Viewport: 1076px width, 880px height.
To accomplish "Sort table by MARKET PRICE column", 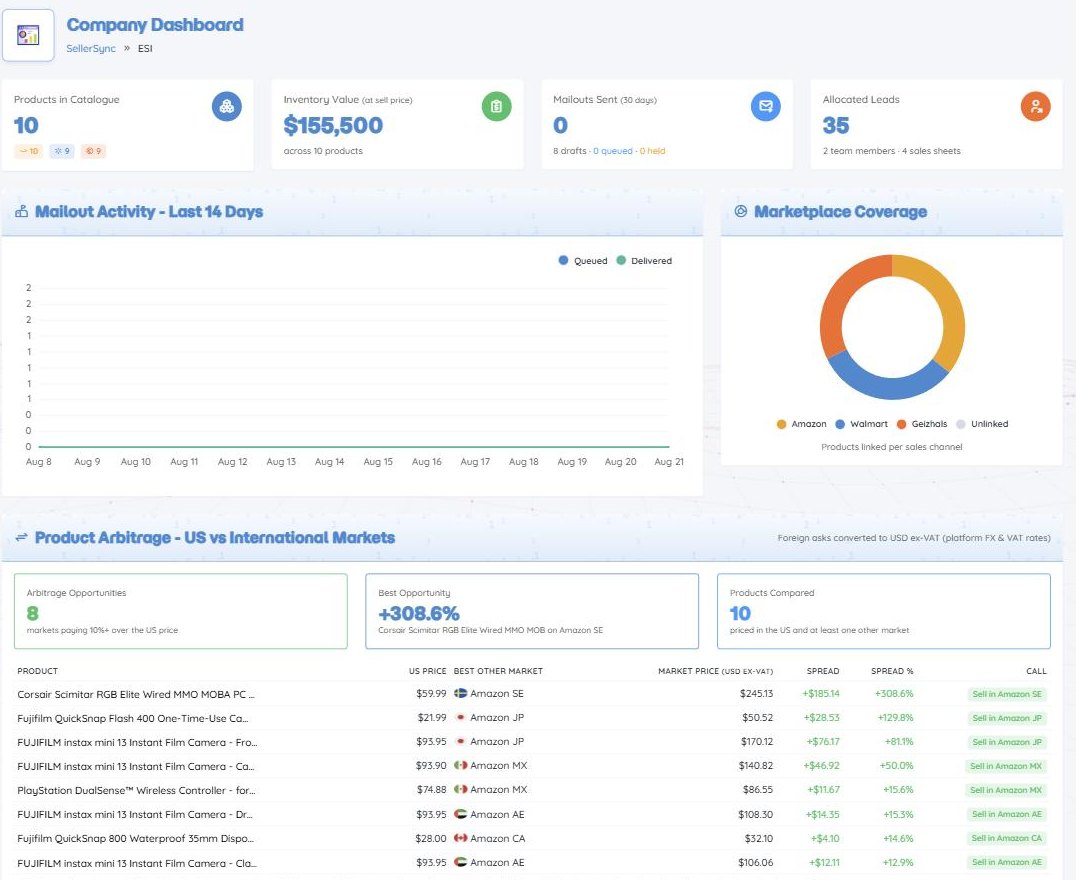I will pyautogui.click(x=716, y=671).
